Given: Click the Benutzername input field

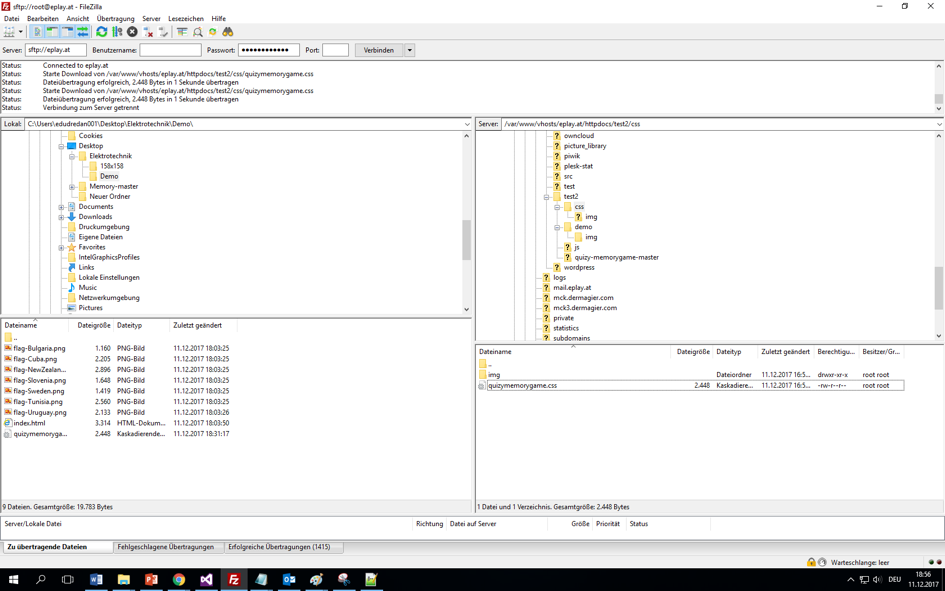Looking at the screenshot, I should click(170, 50).
